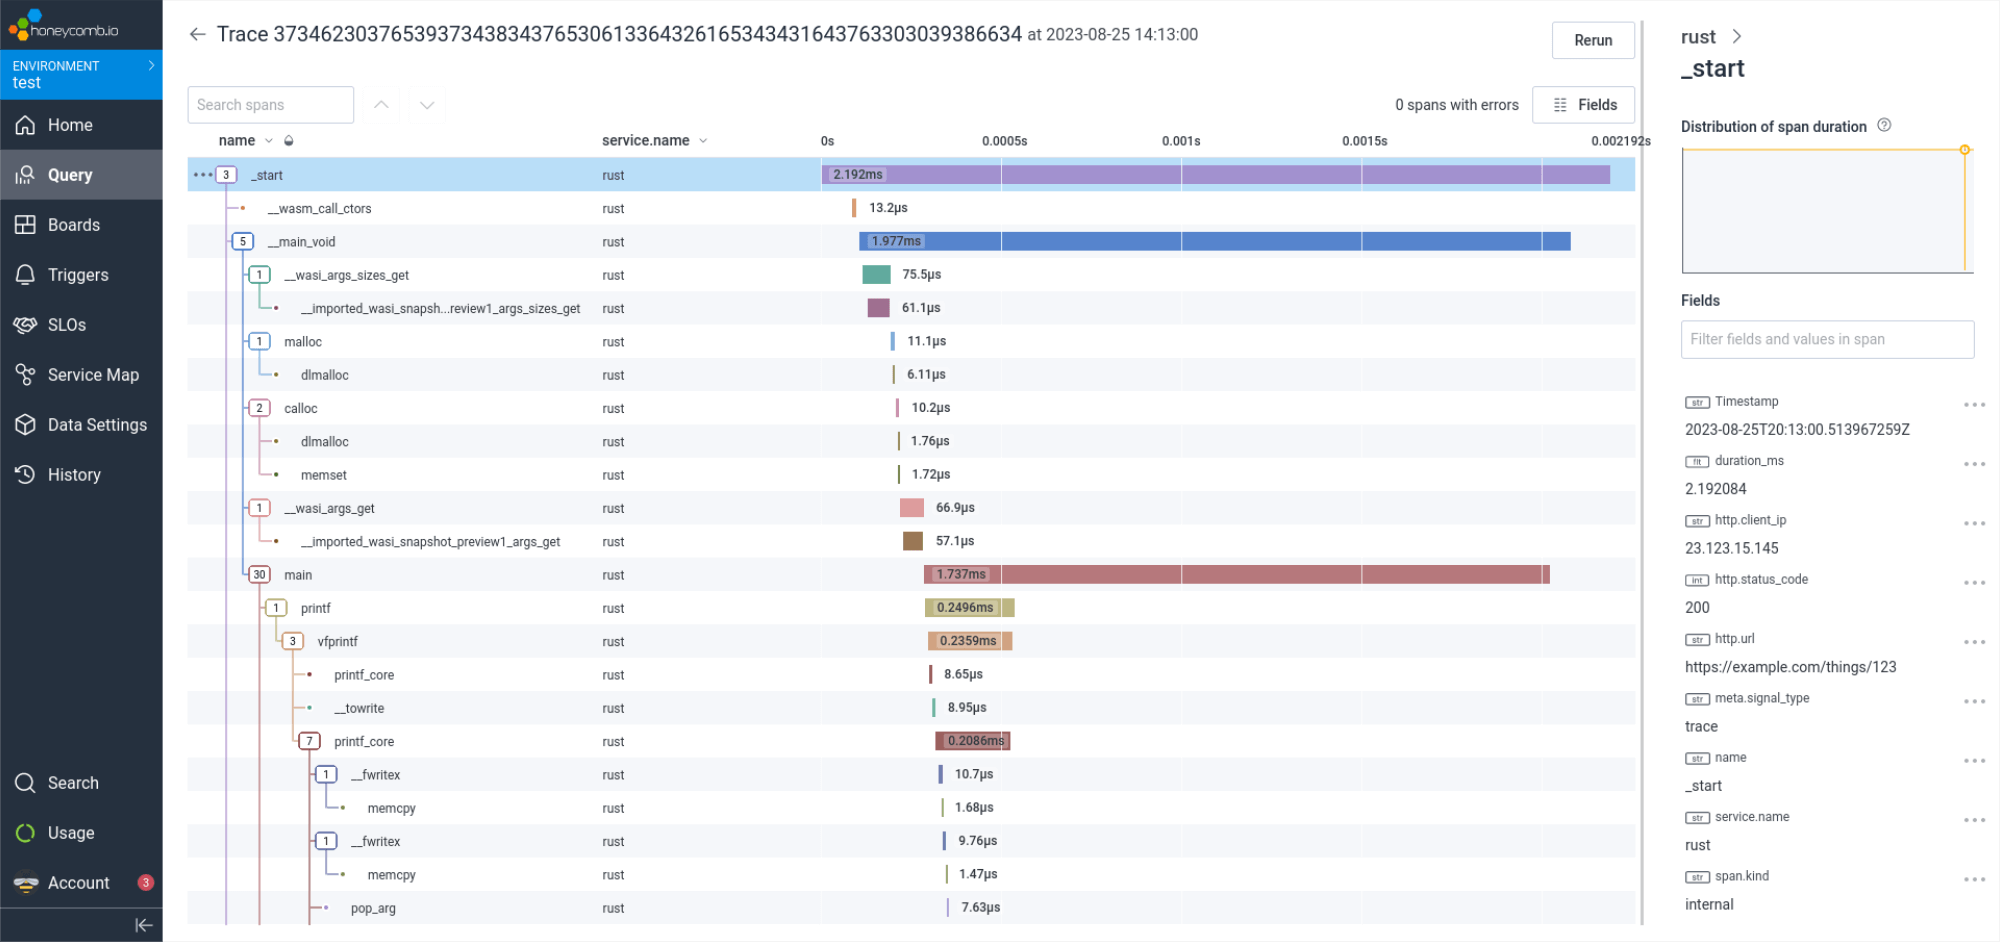Collapse the main span children
This screenshot has height=942, width=2000.
coord(259,574)
